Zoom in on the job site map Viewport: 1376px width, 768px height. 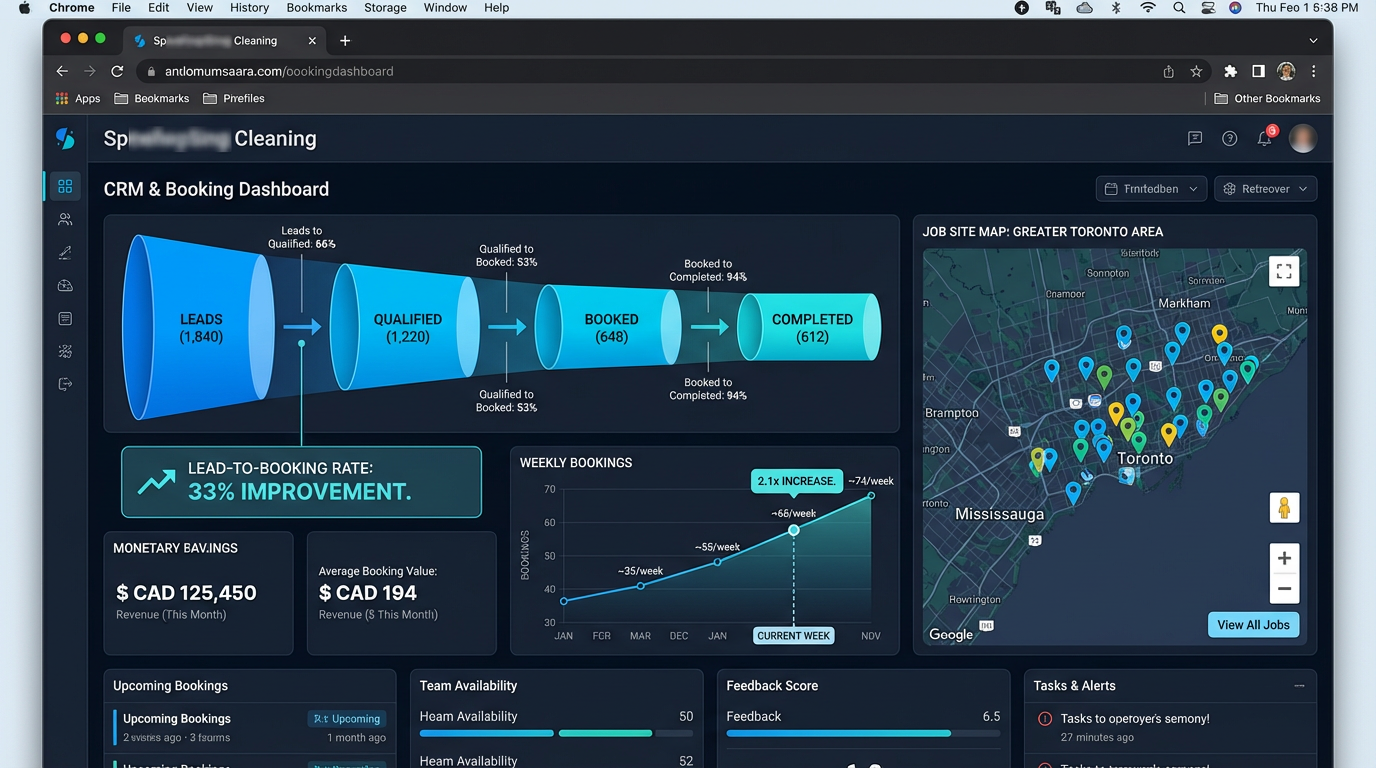point(1284,558)
